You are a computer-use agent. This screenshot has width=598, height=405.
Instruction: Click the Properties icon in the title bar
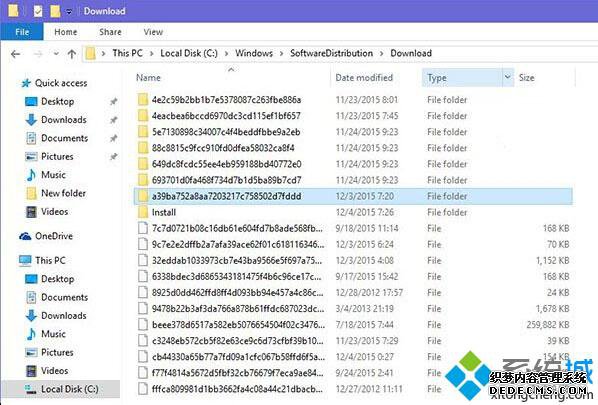(38, 11)
